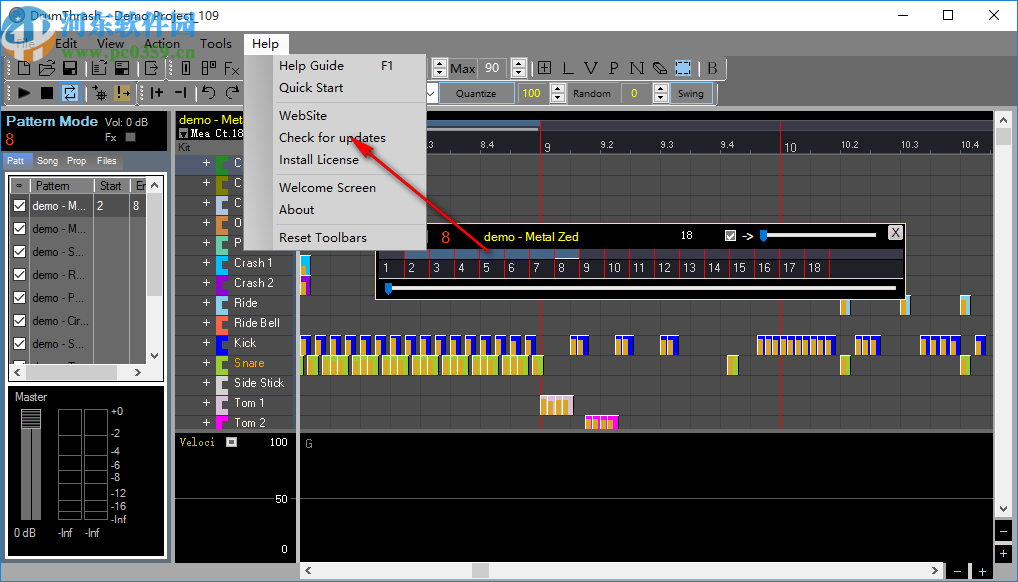1018x582 pixels.
Task: Click the Play button in transport toolbar
Action: pyautogui.click(x=24, y=93)
